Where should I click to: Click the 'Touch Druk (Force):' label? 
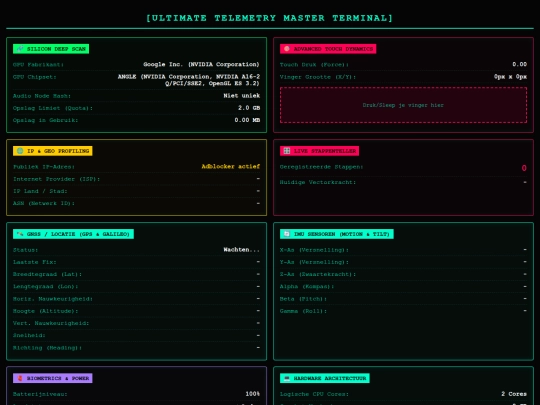314,64
